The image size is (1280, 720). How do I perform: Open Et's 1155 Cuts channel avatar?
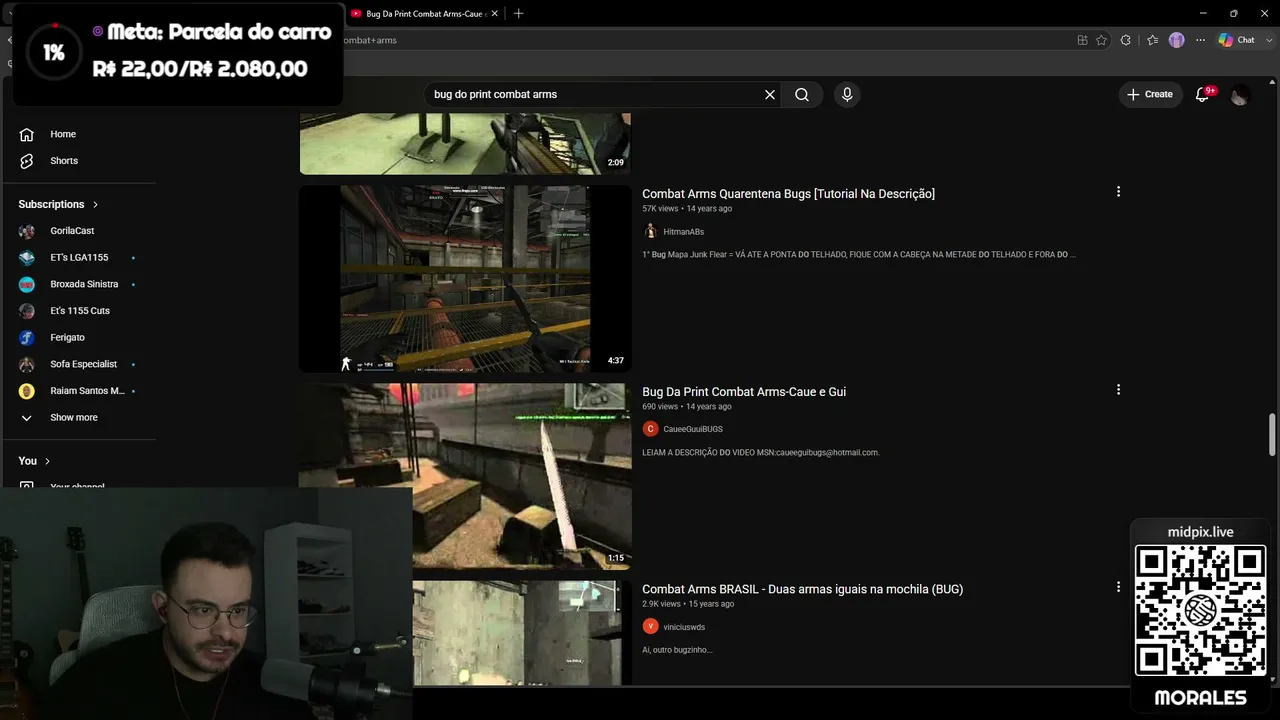point(27,311)
